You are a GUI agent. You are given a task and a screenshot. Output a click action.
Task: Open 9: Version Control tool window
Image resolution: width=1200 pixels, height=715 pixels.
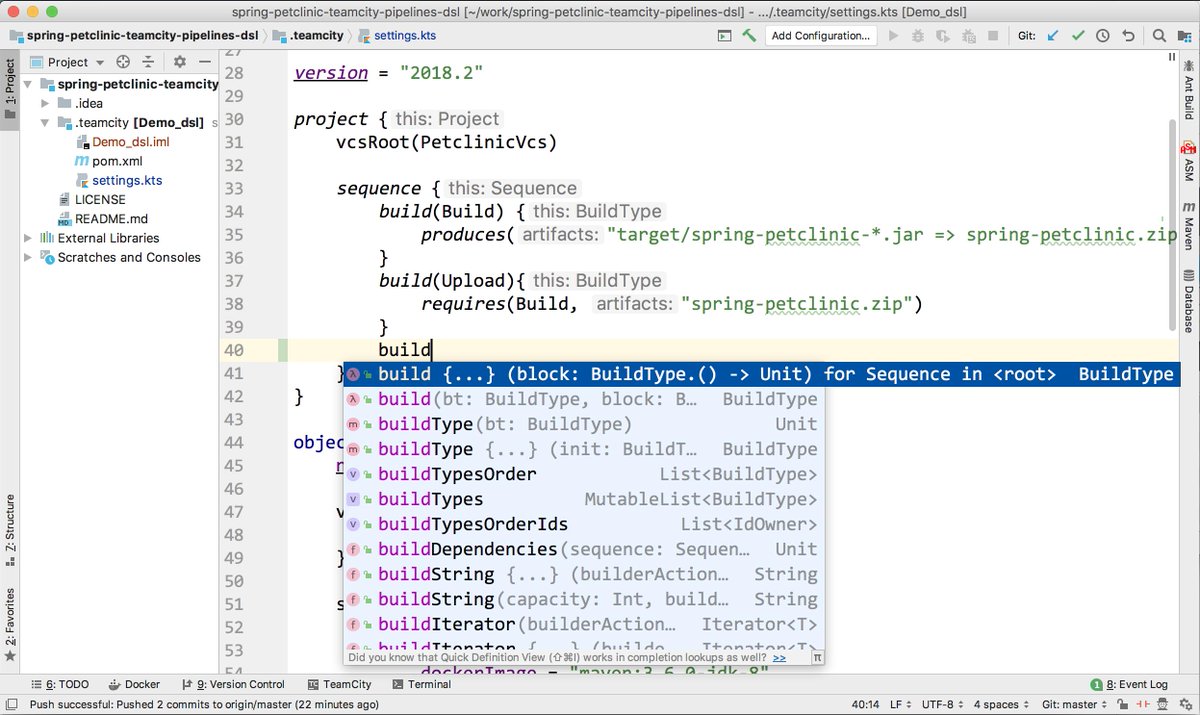click(232, 684)
